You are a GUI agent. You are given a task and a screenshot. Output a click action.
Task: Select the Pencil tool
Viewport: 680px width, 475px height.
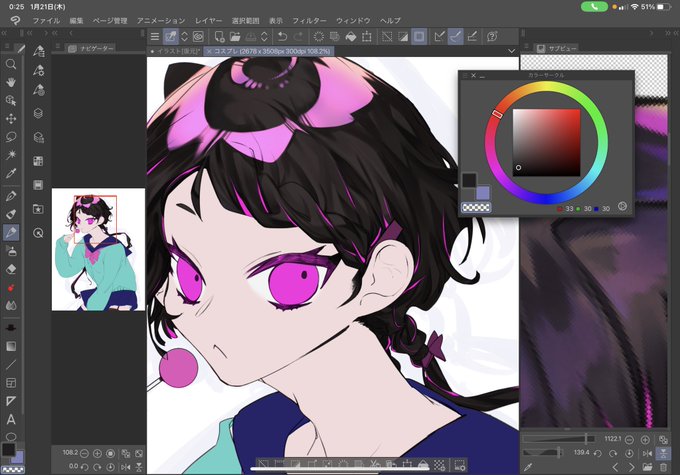pyautogui.click(x=11, y=214)
